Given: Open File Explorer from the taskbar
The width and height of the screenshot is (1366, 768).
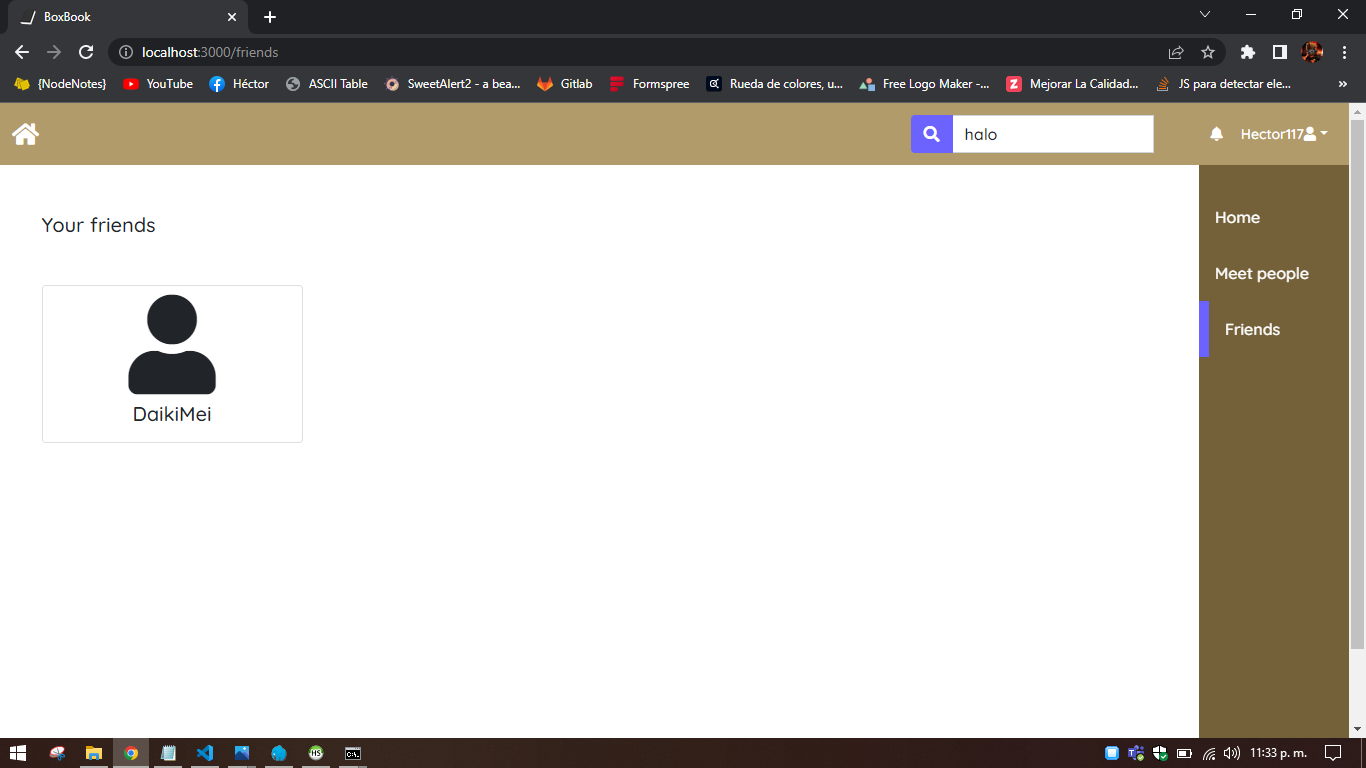Looking at the screenshot, I should [94, 753].
